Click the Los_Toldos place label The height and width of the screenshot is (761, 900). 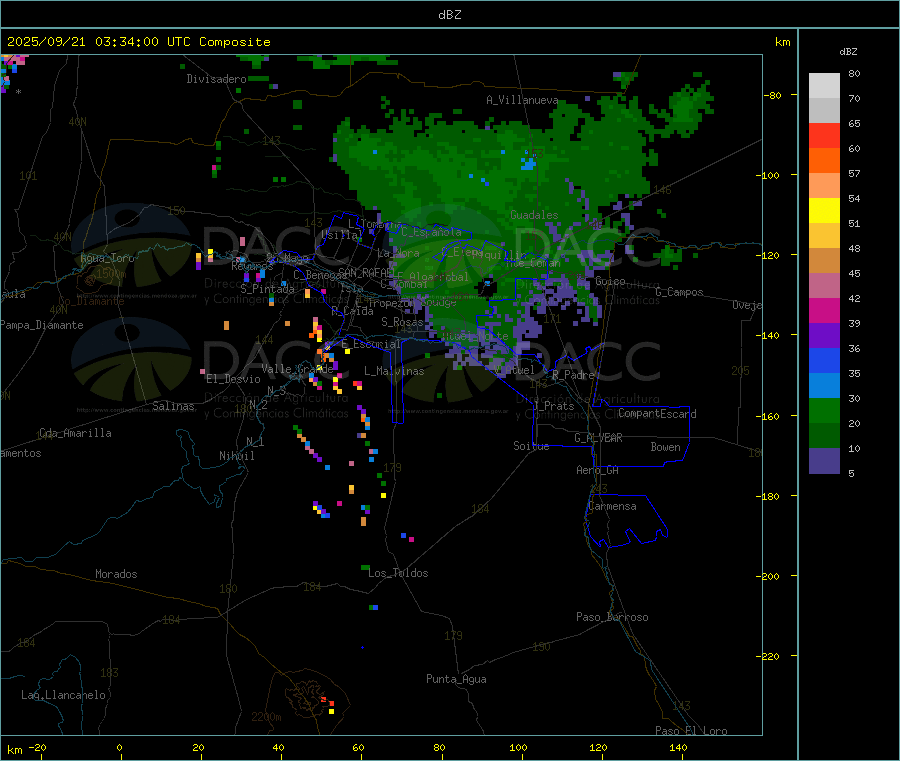(398, 573)
